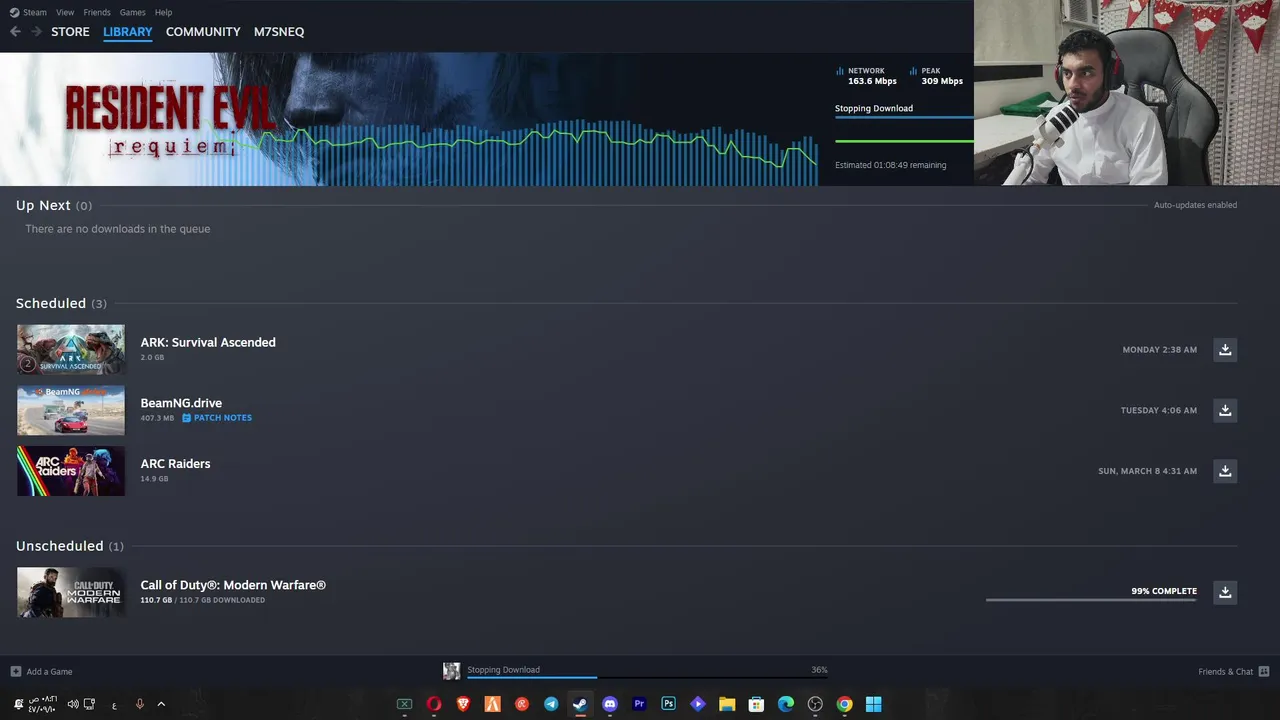Image resolution: width=1280 pixels, height=720 pixels.
Task: Open the Friends menu
Action: tap(97, 12)
